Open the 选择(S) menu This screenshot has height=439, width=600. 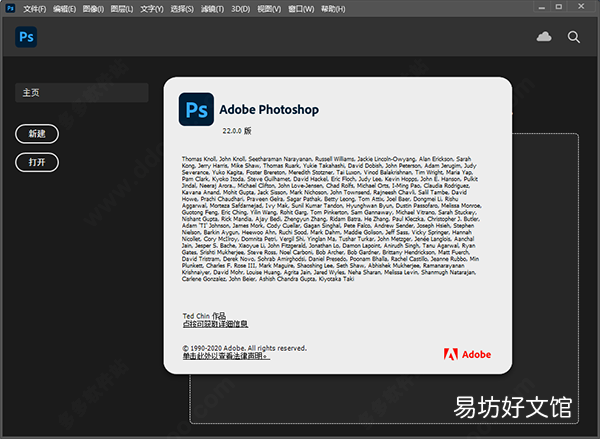pos(182,9)
